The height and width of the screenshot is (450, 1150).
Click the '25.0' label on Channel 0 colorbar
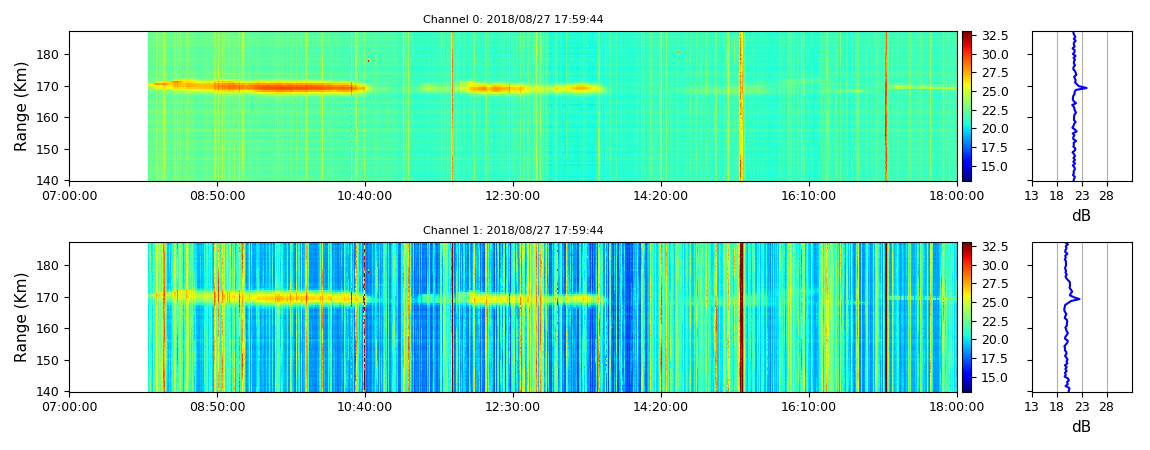995,92
